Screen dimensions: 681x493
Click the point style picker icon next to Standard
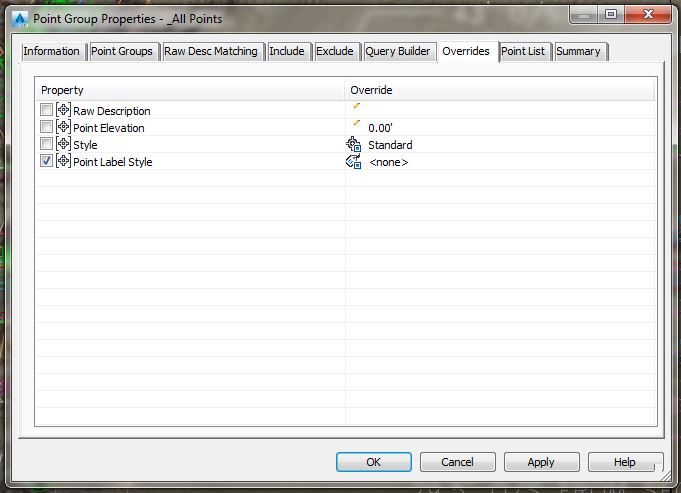(x=354, y=144)
